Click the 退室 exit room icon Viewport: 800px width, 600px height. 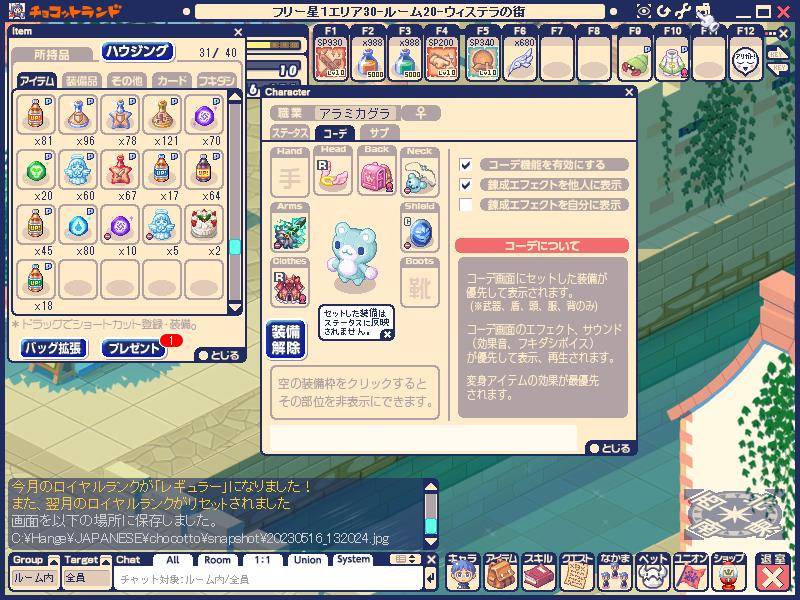[x=772, y=572]
